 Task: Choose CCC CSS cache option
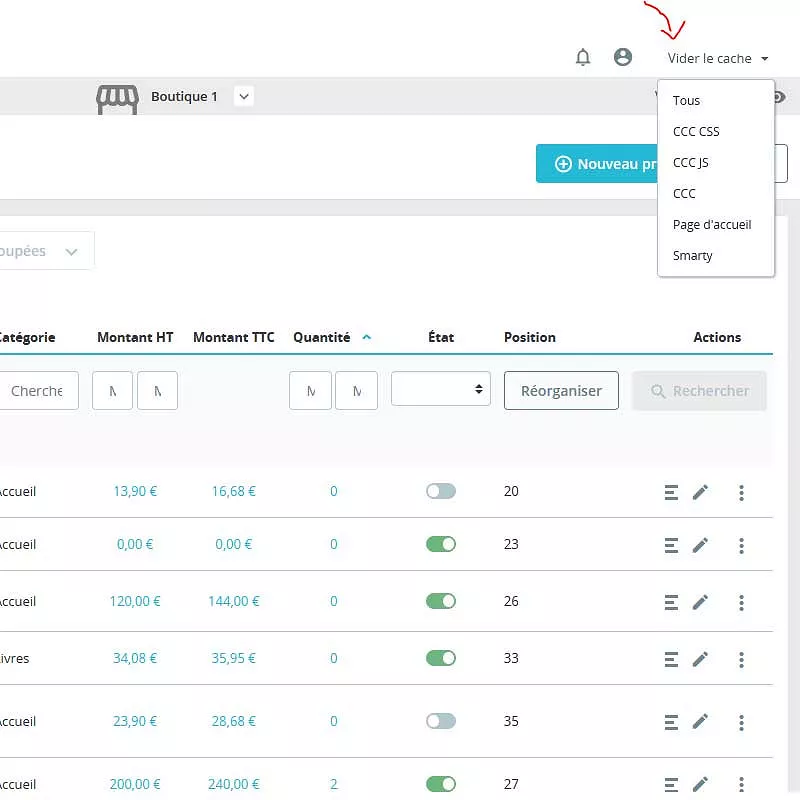(696, 132)
